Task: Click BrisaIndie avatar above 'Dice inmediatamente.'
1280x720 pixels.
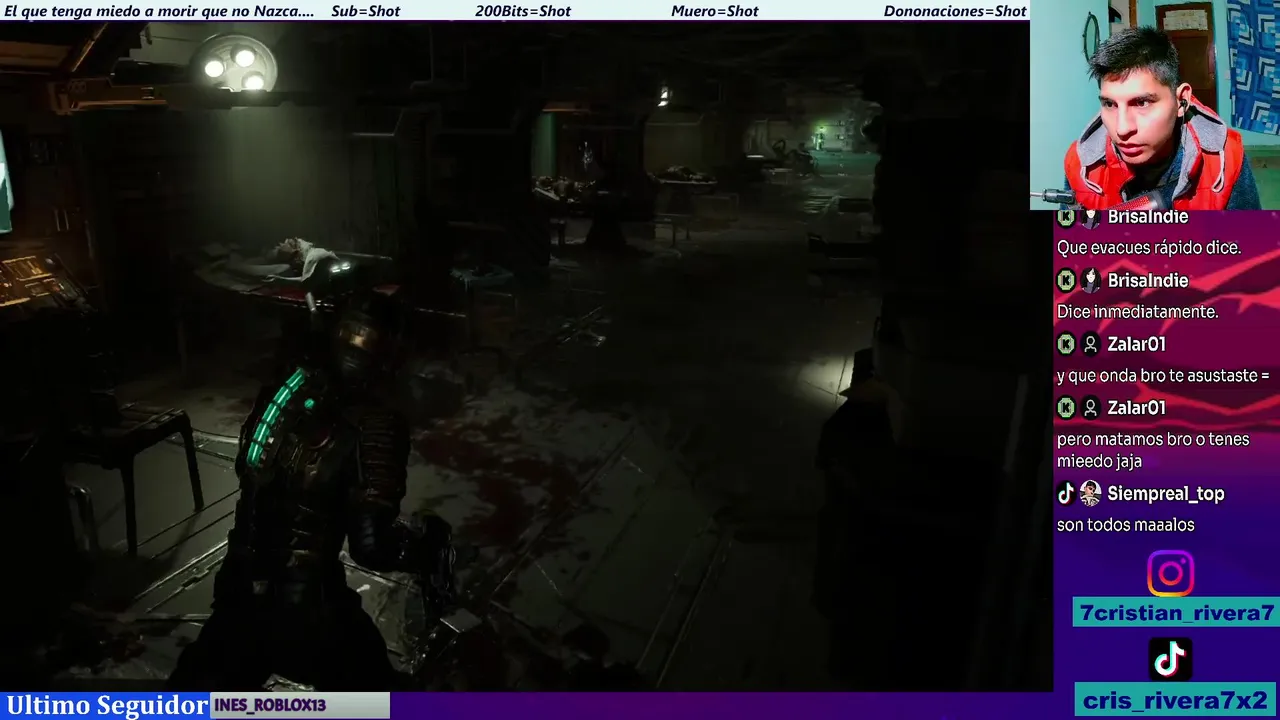Action: [x=1090, y=280]
